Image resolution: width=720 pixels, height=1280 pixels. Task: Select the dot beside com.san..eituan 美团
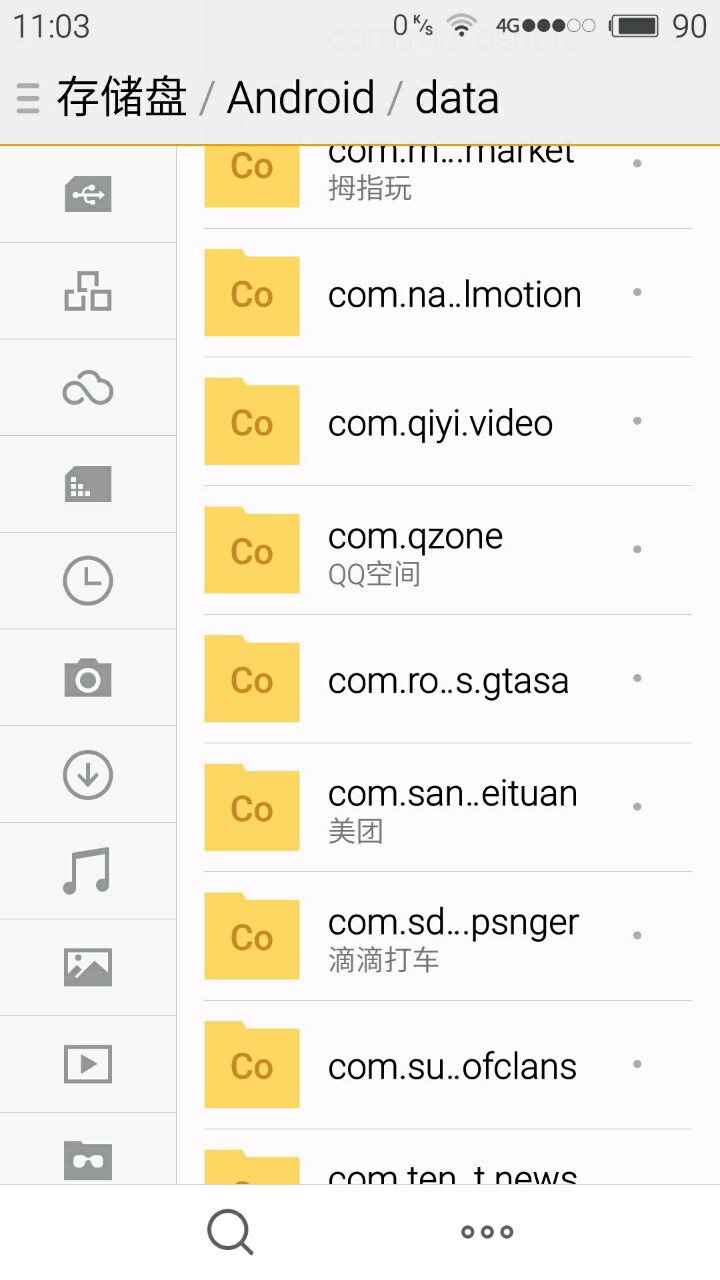pos(637,807)
